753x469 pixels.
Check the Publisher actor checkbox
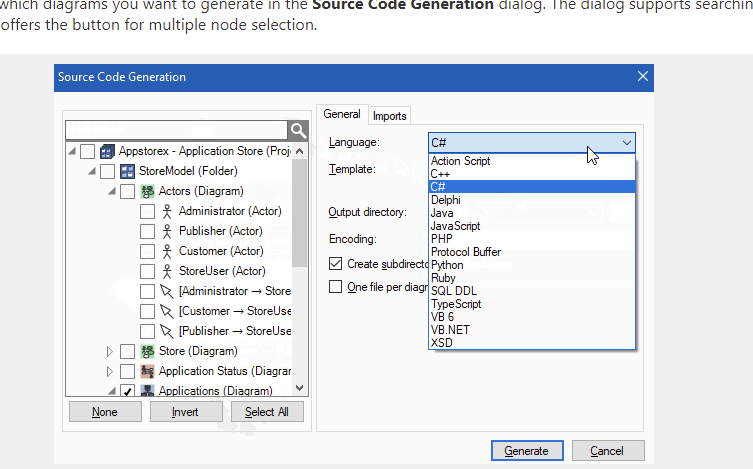(147, 231)
